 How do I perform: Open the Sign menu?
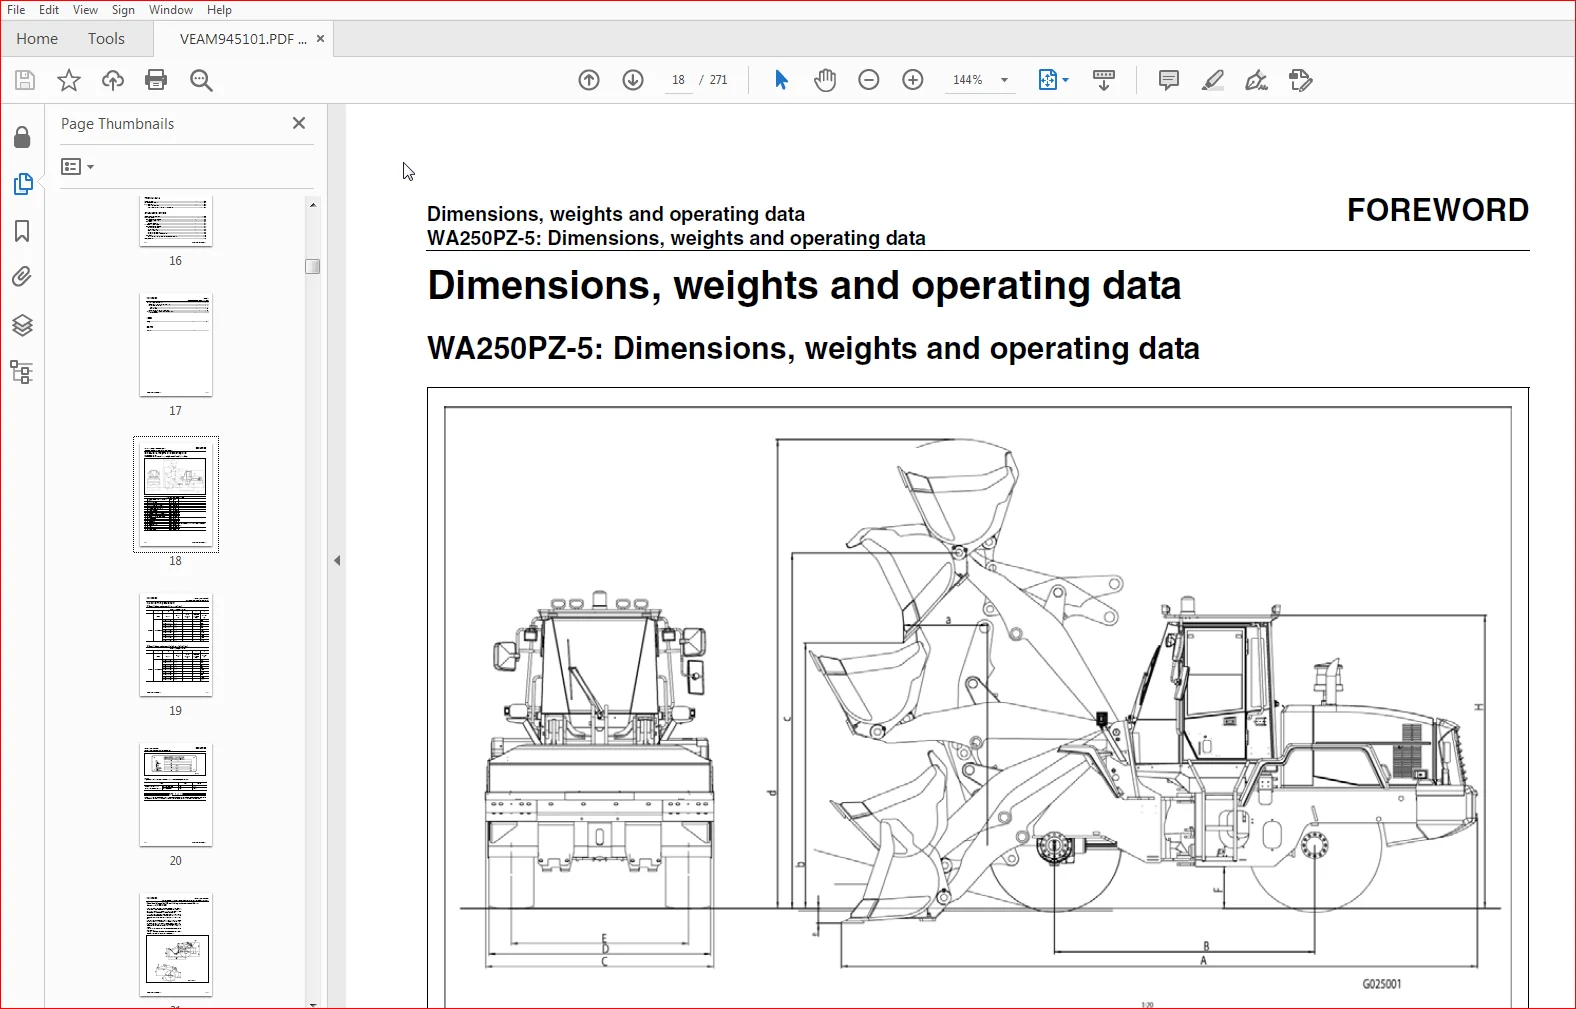pyautogui.click(x=123, y=10)
